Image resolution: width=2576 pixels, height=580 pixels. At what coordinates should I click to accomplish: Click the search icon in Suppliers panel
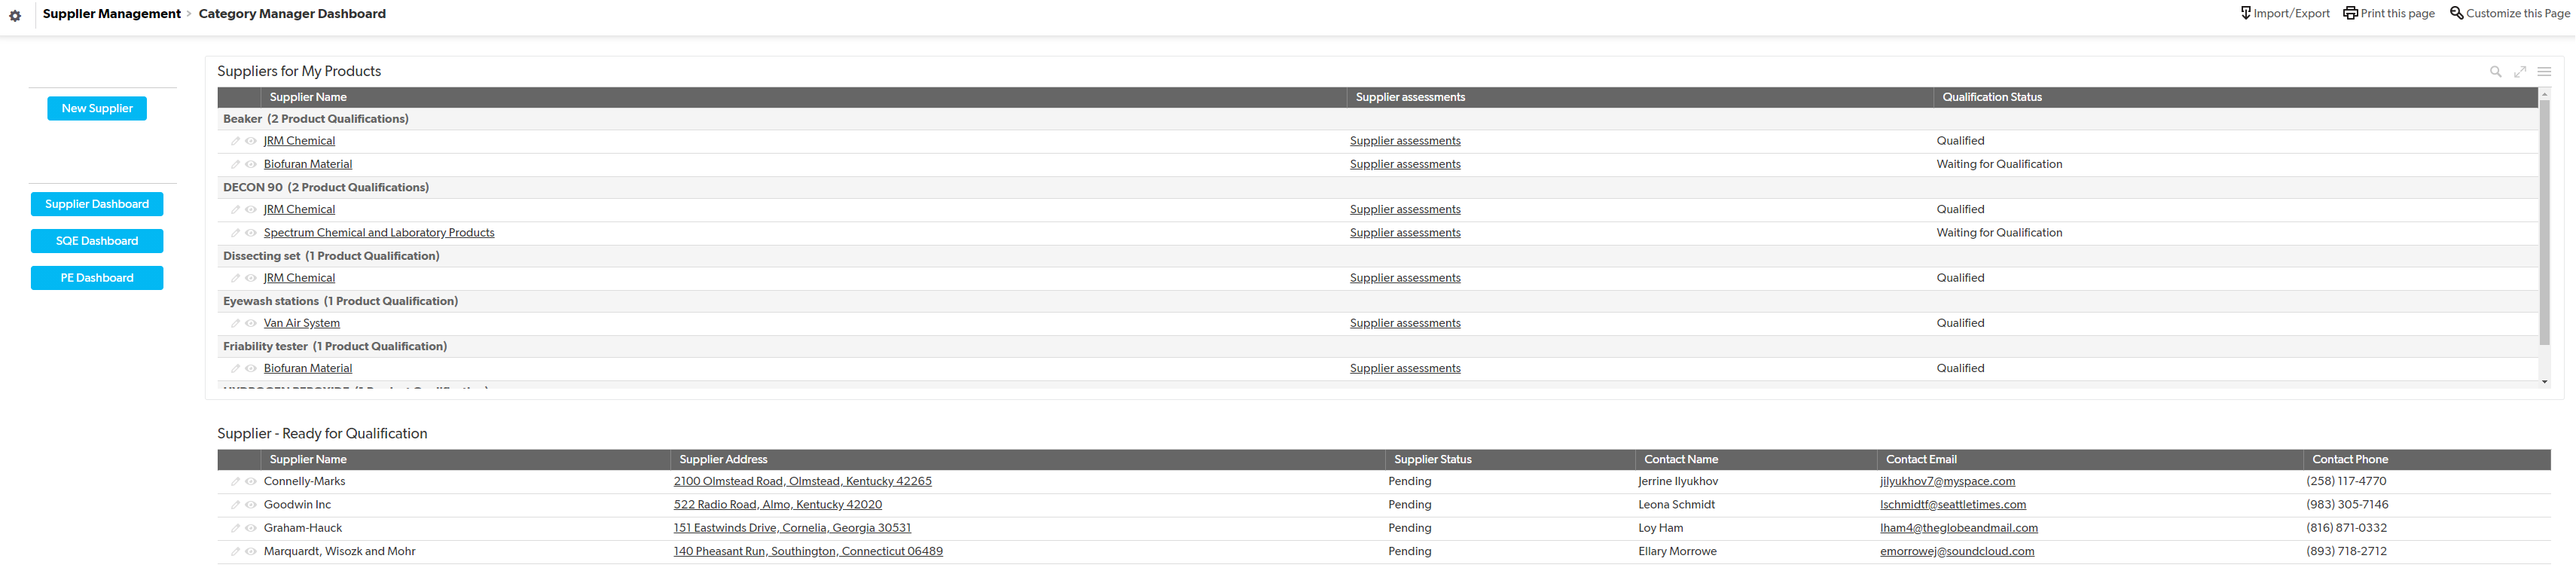coord(2495,72)
